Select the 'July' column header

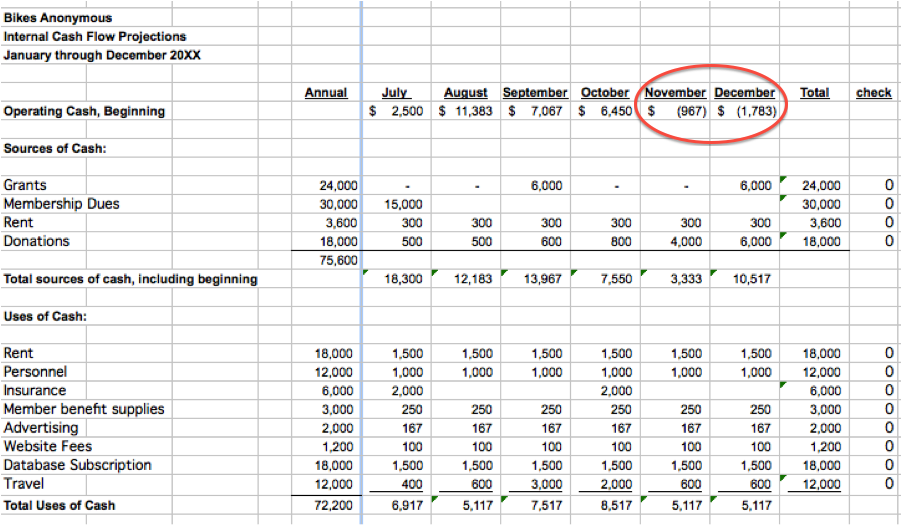pos(395,92)
